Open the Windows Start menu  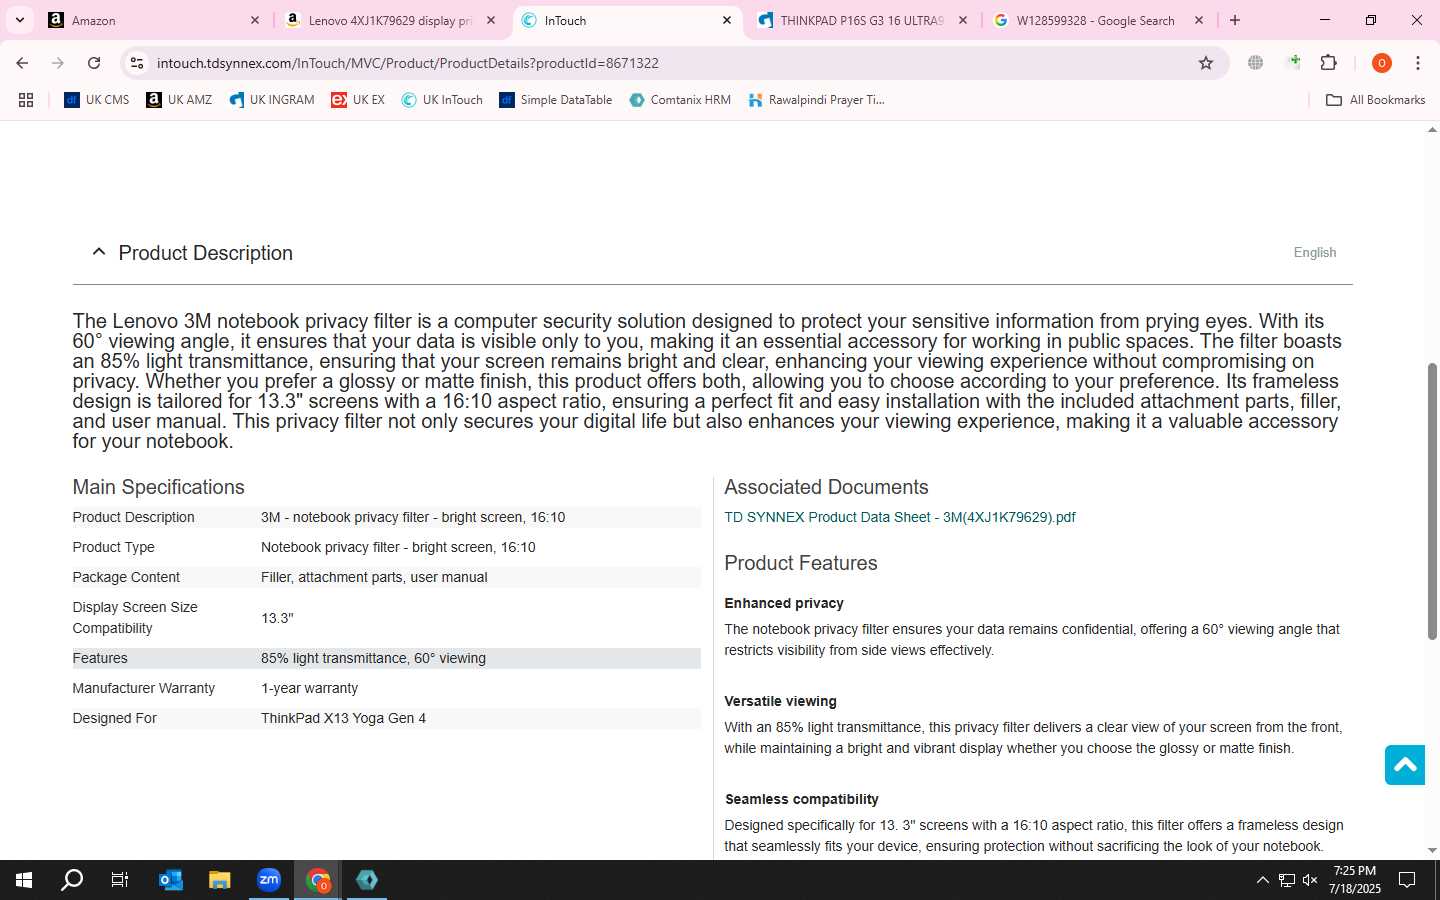24,880
